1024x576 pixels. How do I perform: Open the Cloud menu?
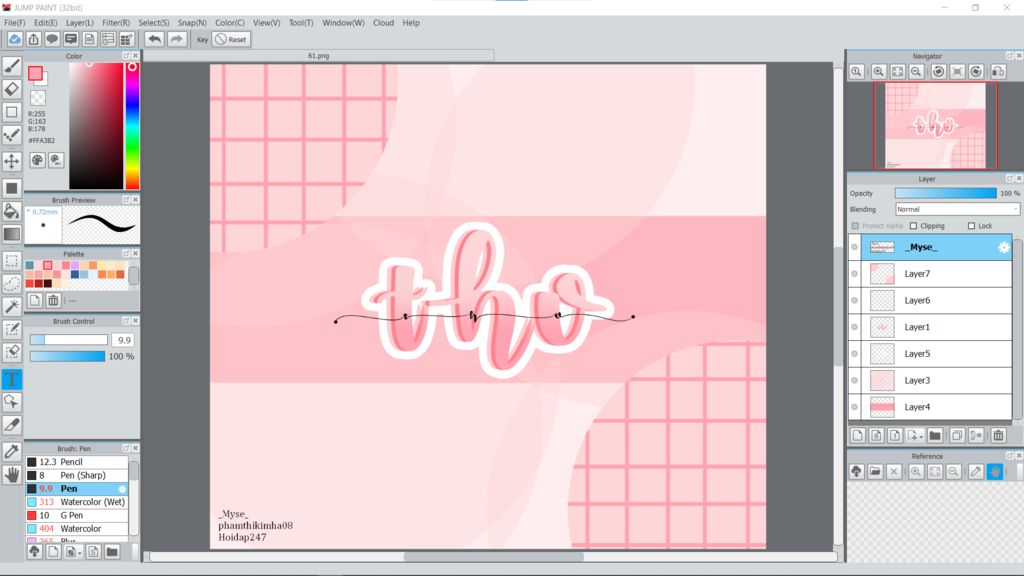point(383,22)
